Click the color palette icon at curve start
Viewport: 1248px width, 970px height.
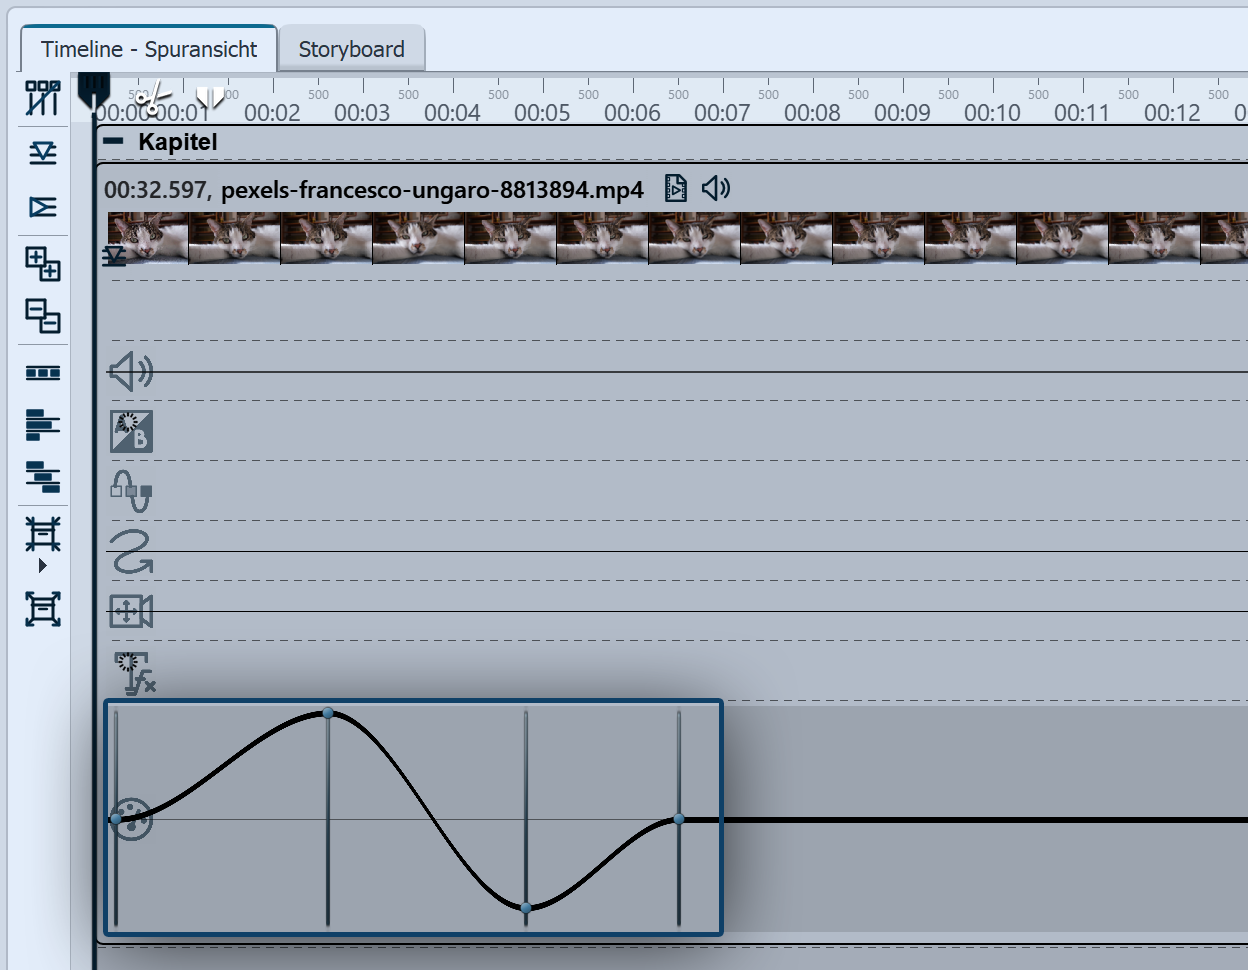click(x=132, y=820)
